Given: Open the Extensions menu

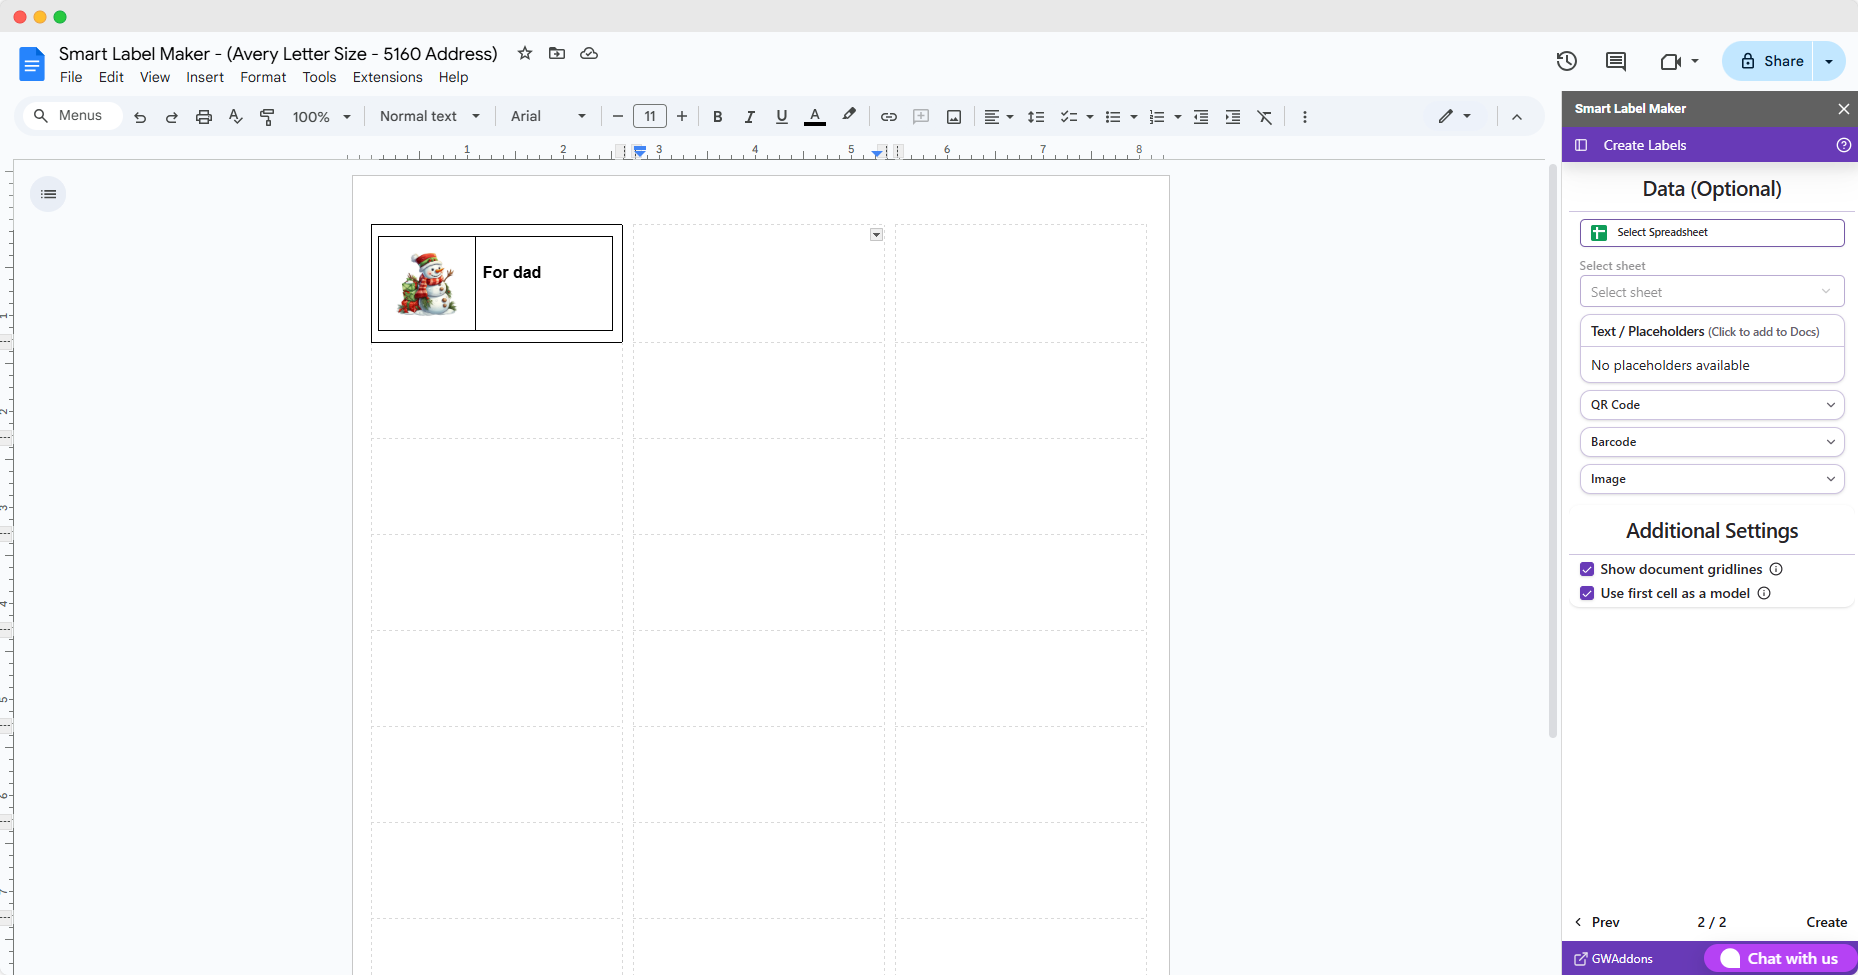Looking at the screenshot, I should tap(388, 77).
